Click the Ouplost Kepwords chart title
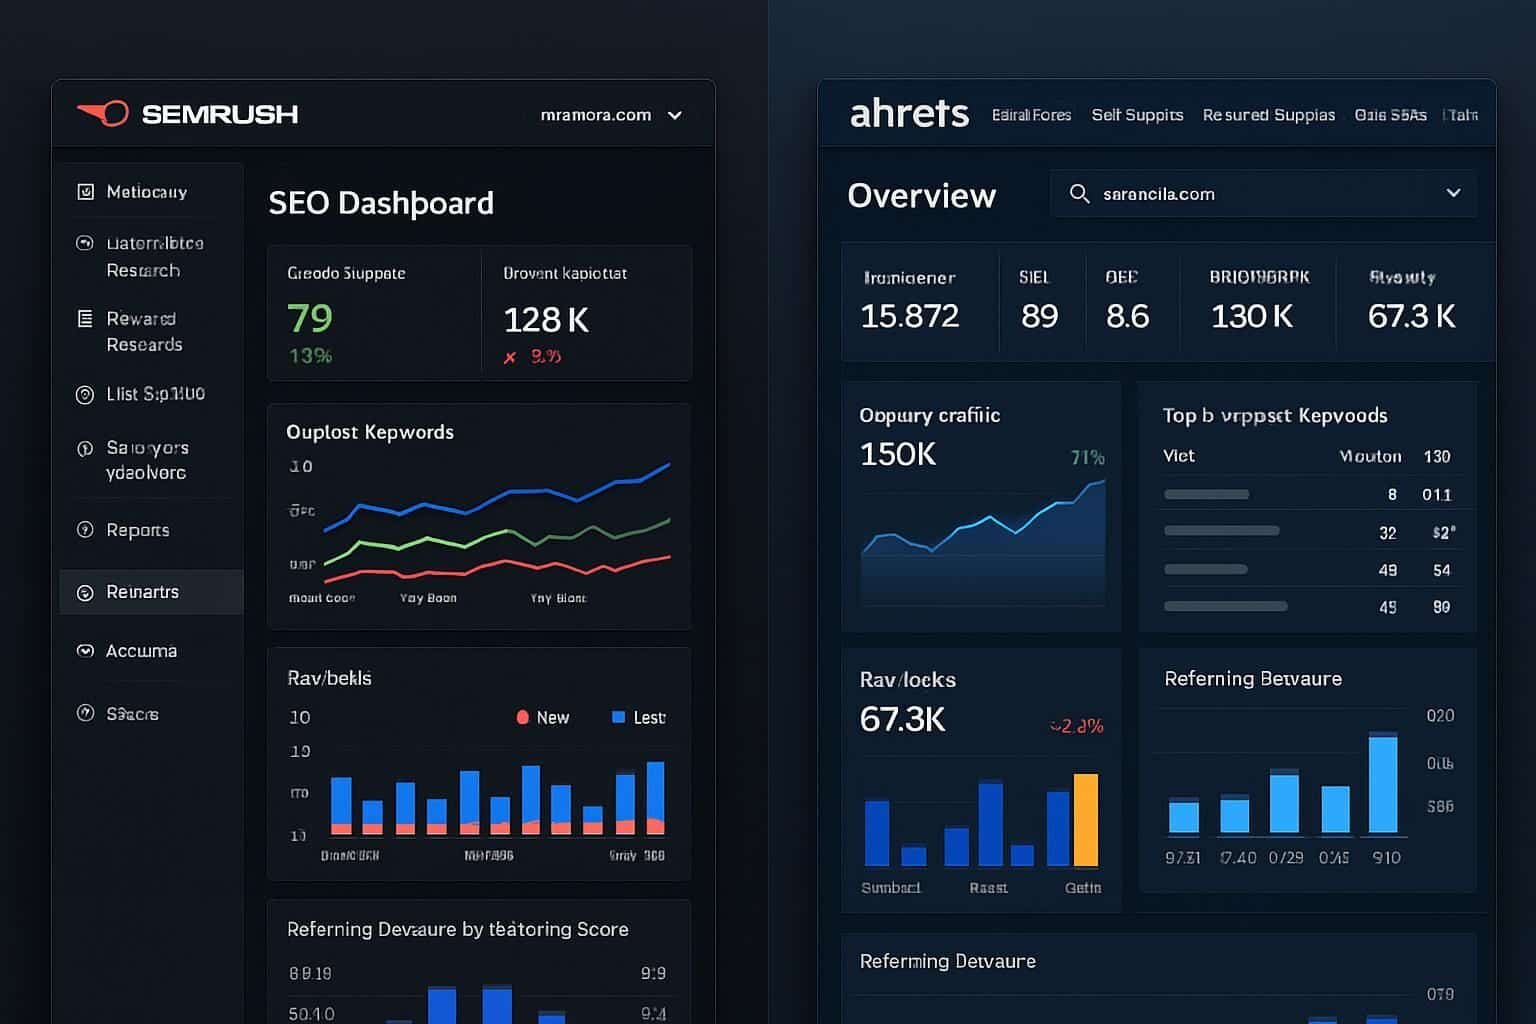This screenshot has height=1024, width=1536. coord(370,432)
